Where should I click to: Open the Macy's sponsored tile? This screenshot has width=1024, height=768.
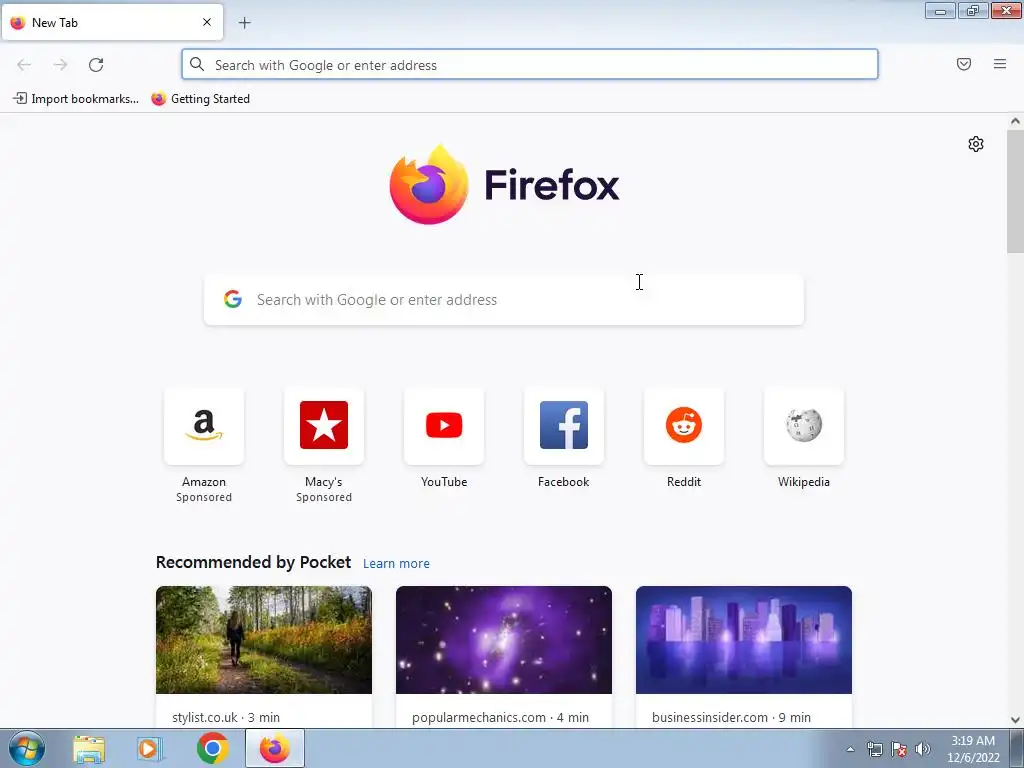pos(324,426)
